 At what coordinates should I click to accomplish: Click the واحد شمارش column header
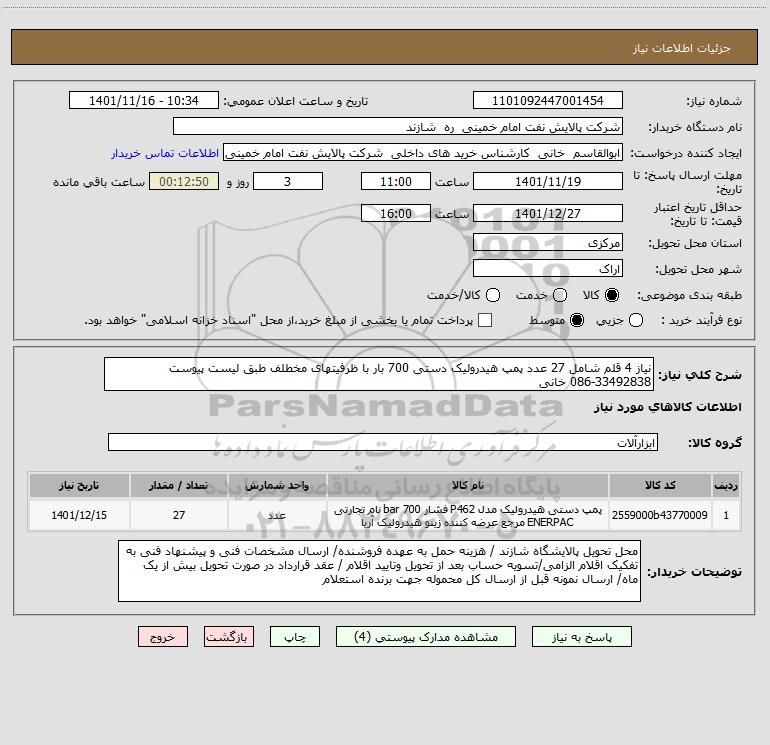point(277,485)
